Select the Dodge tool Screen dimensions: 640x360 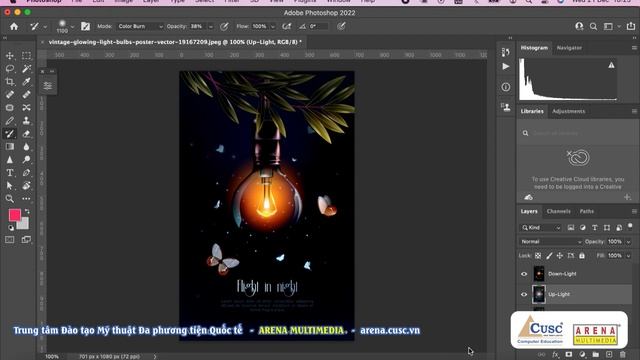click(x=26, y=160)
